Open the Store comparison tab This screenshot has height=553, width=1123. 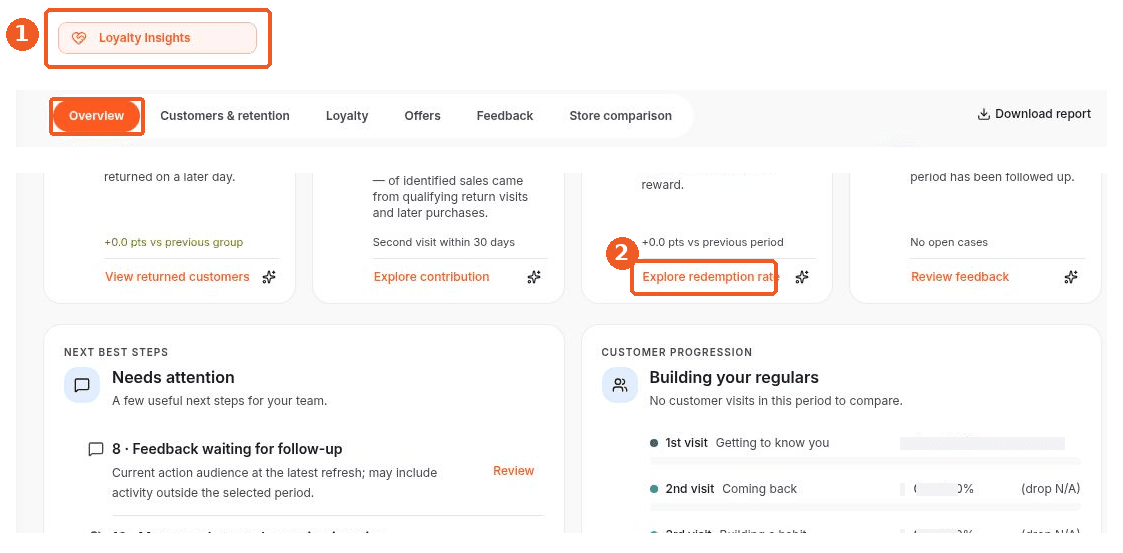tap(620, 116)
